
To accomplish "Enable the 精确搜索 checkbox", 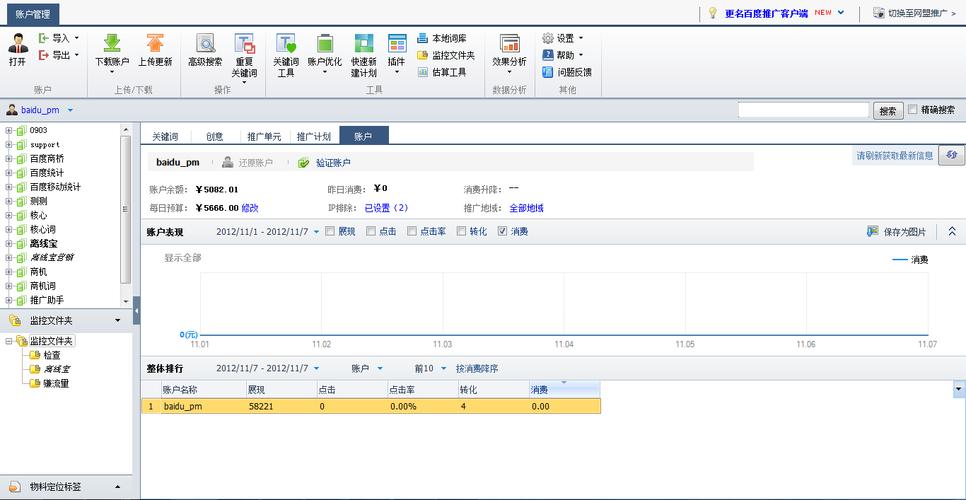I will (913, 110).
